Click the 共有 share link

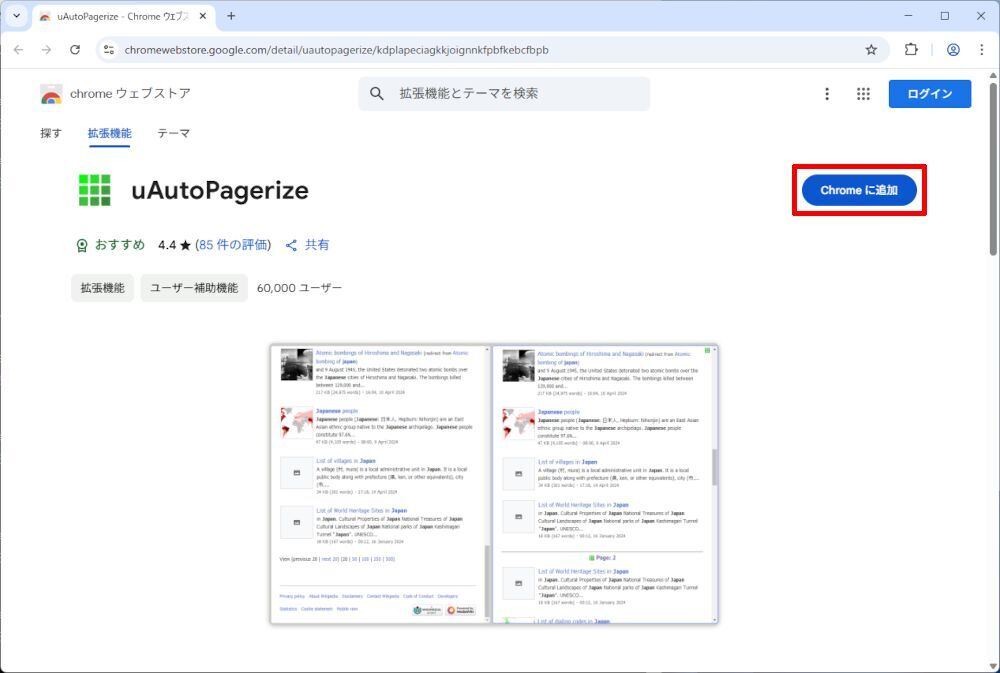307,245
